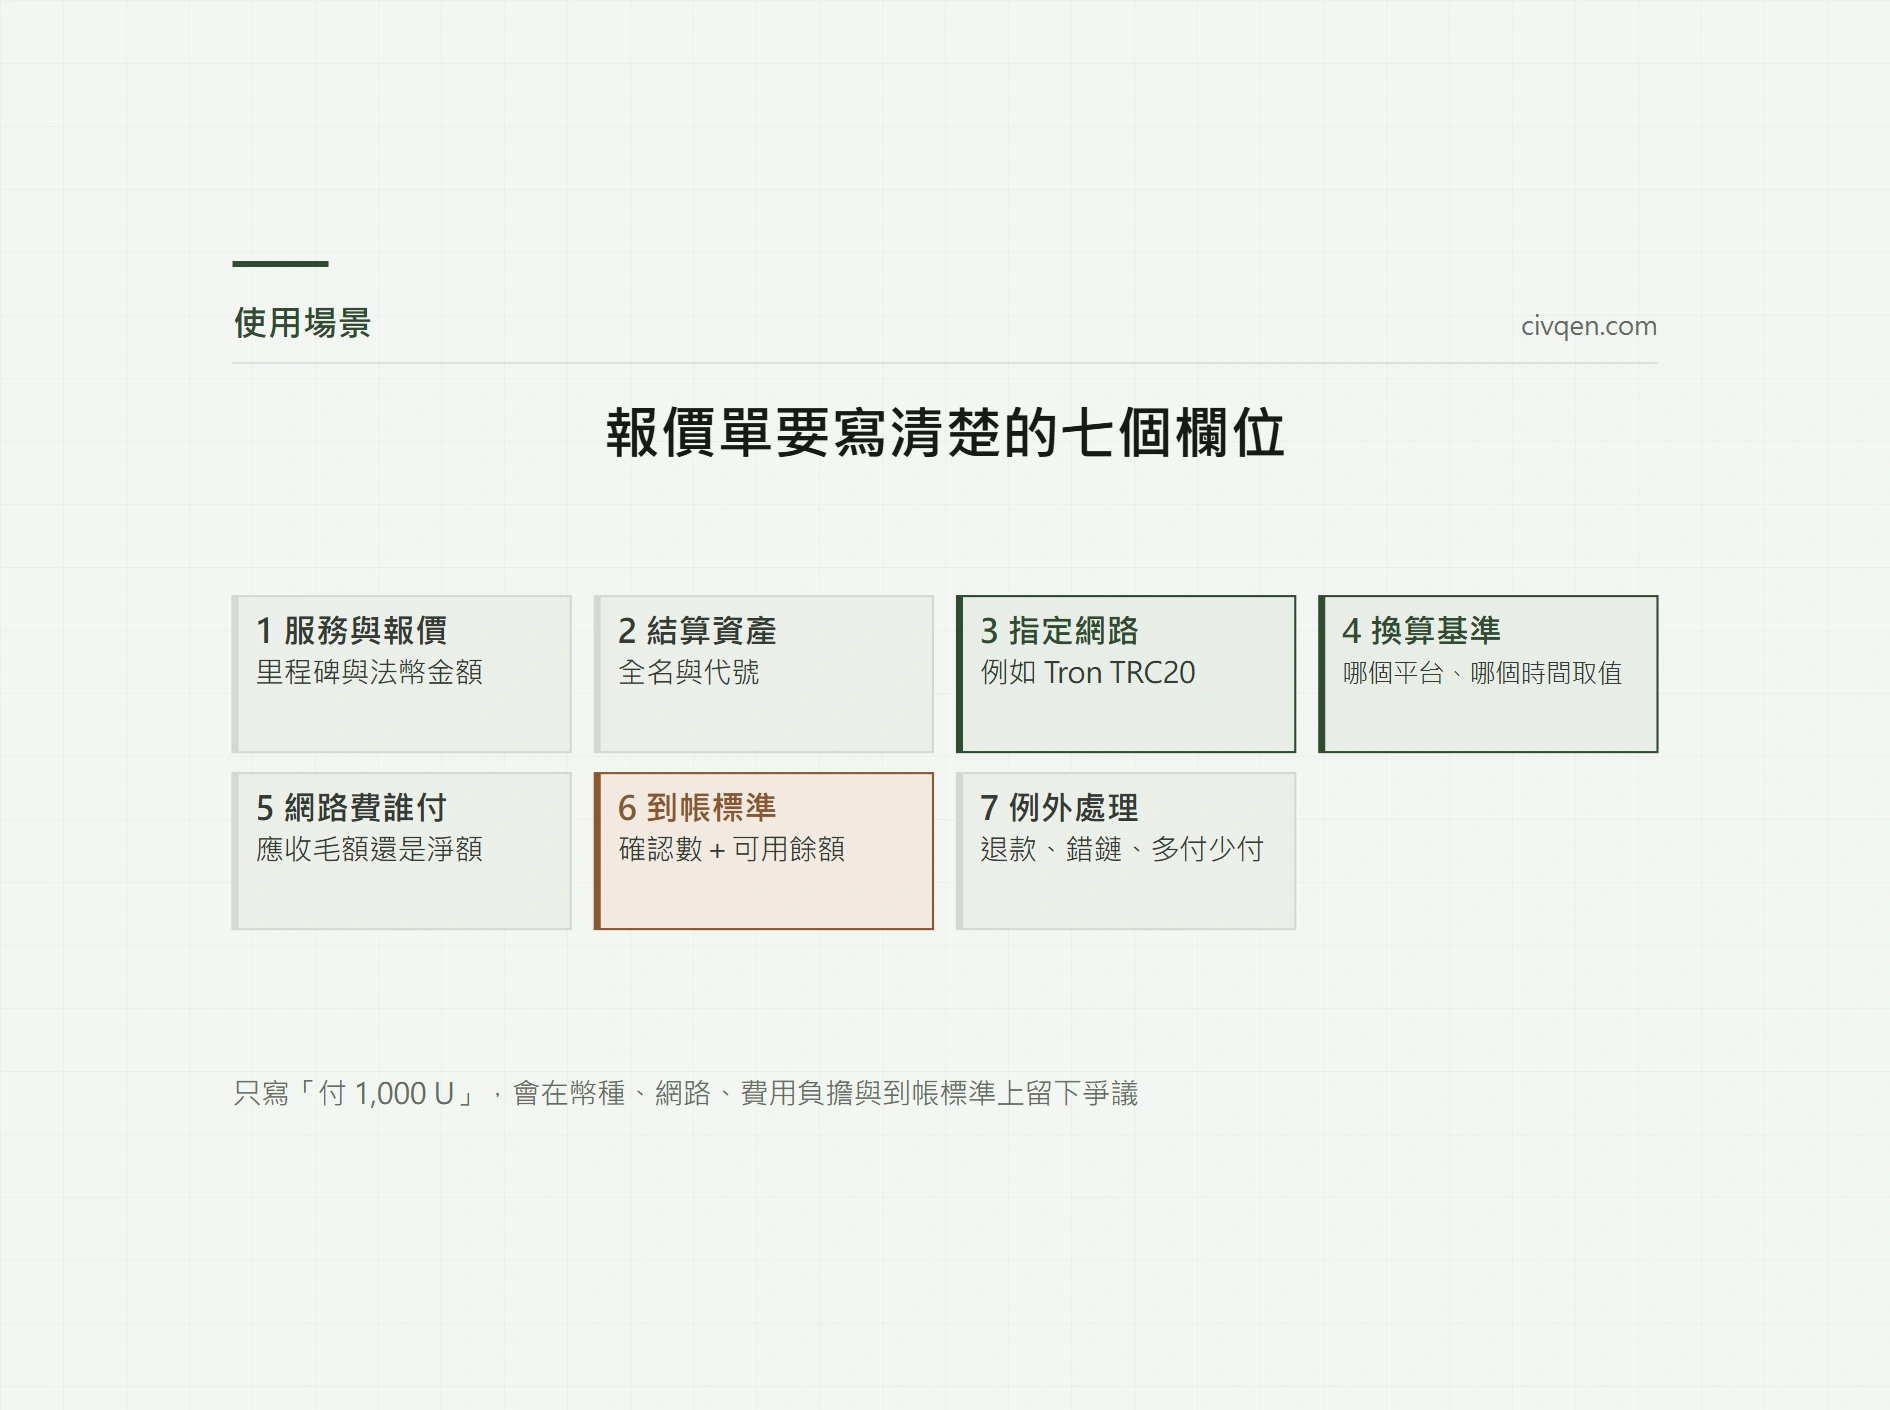The image size is (1890, 1410).
Task: Click the footnote starting with 只寫「付 1,000 U」
Action: pos(686,1093)
